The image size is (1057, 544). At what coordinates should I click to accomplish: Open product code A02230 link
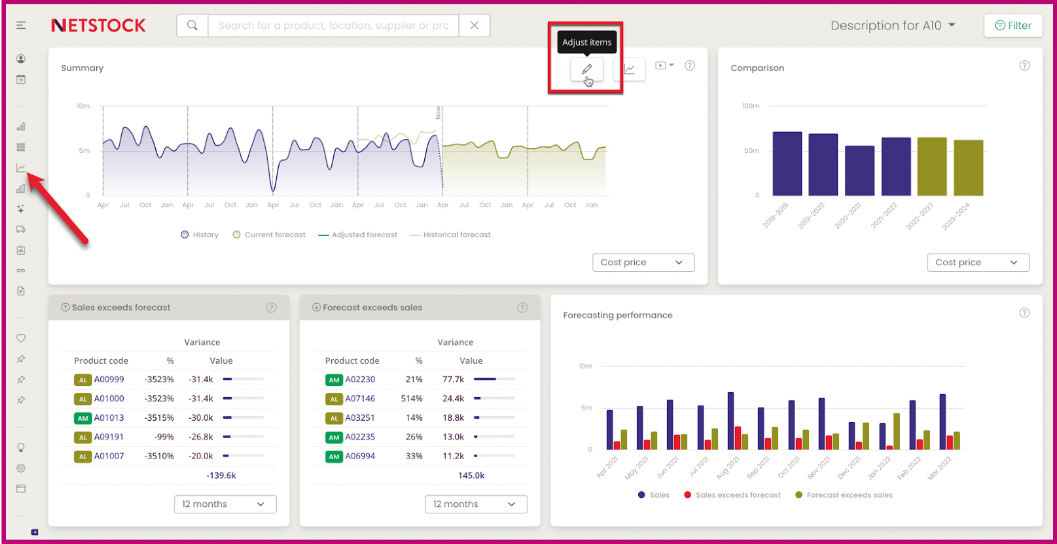(x=361, y=380)
